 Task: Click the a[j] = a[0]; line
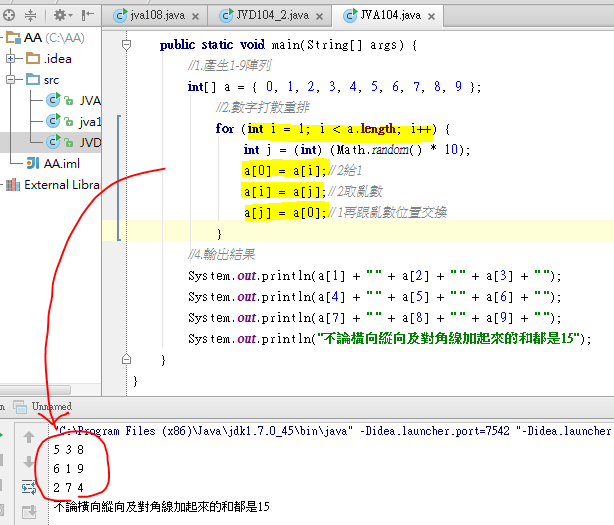(285, 213)
